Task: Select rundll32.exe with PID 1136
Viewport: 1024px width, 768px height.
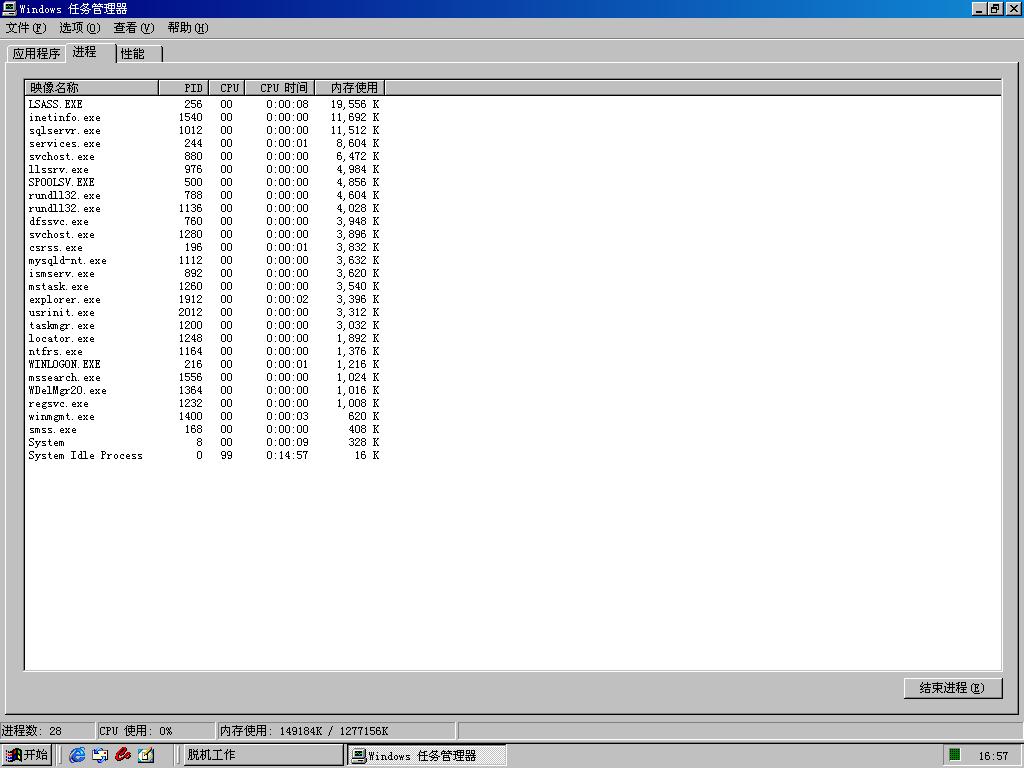Action: (x=204, y=208)
